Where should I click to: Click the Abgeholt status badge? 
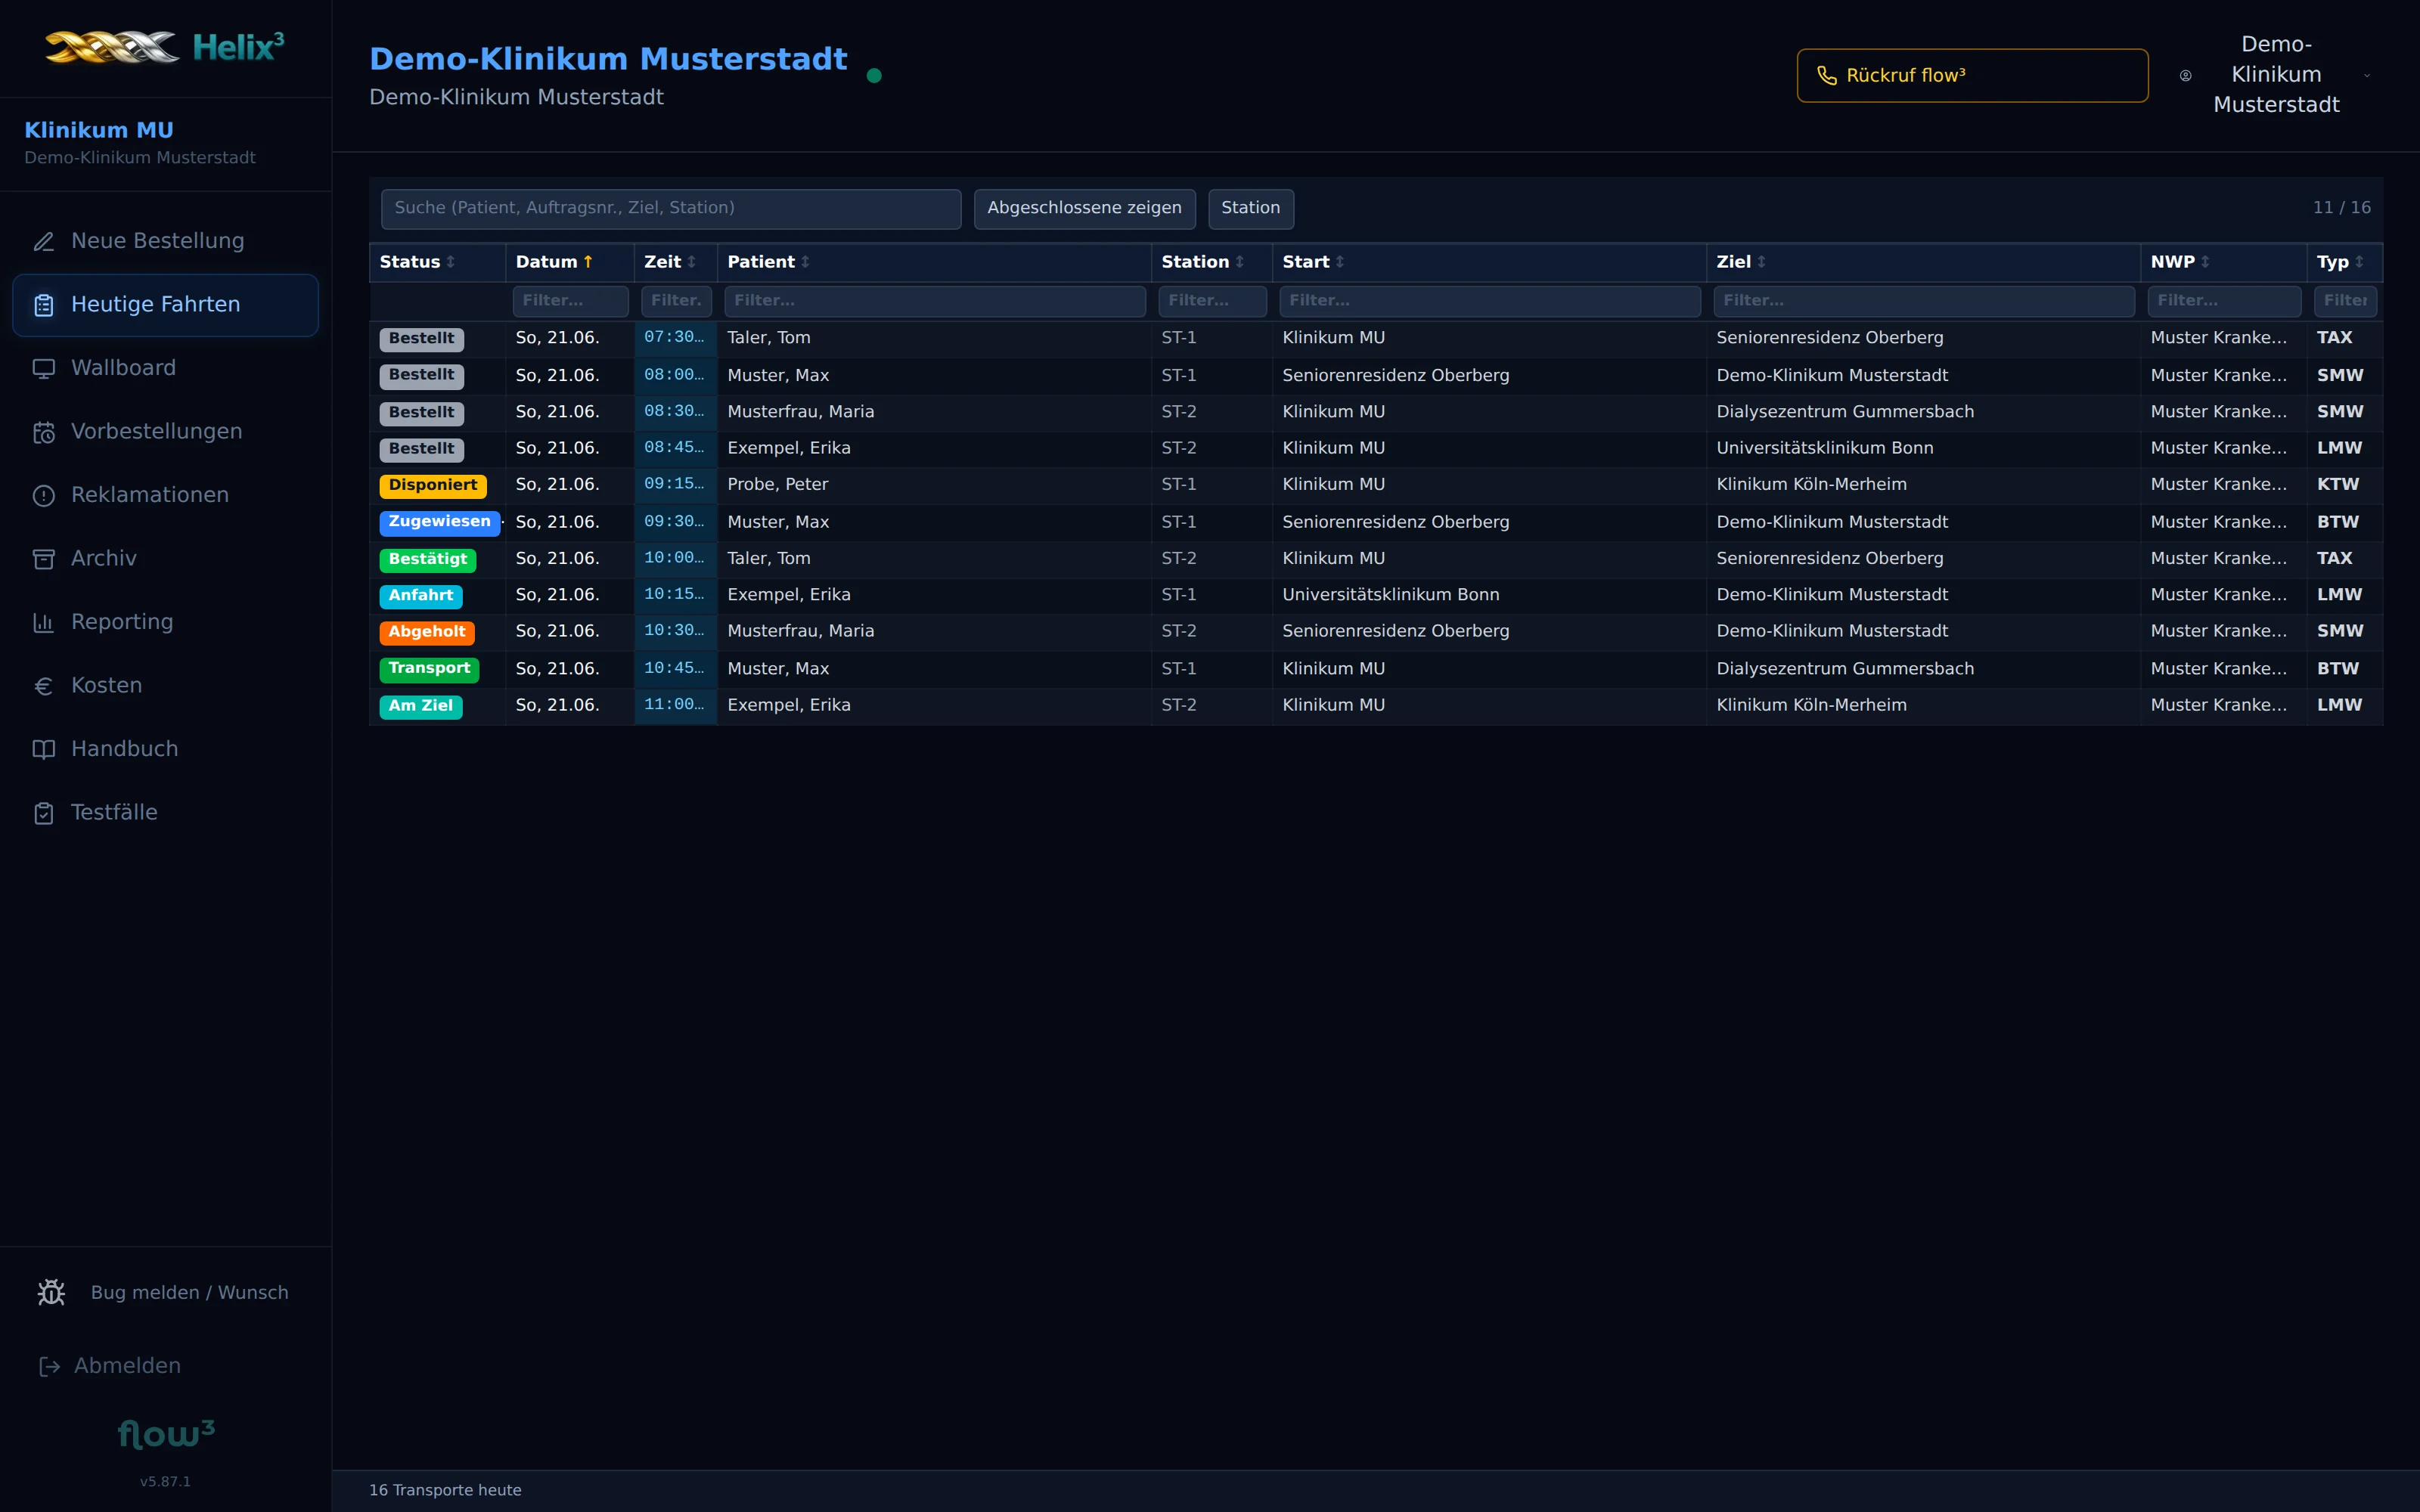click(427, 632)
